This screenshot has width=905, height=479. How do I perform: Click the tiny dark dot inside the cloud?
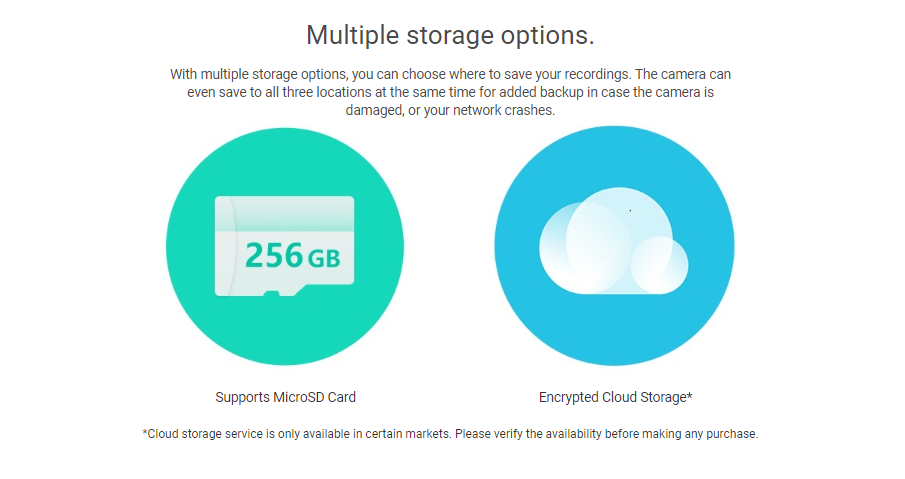pos(630,211)
